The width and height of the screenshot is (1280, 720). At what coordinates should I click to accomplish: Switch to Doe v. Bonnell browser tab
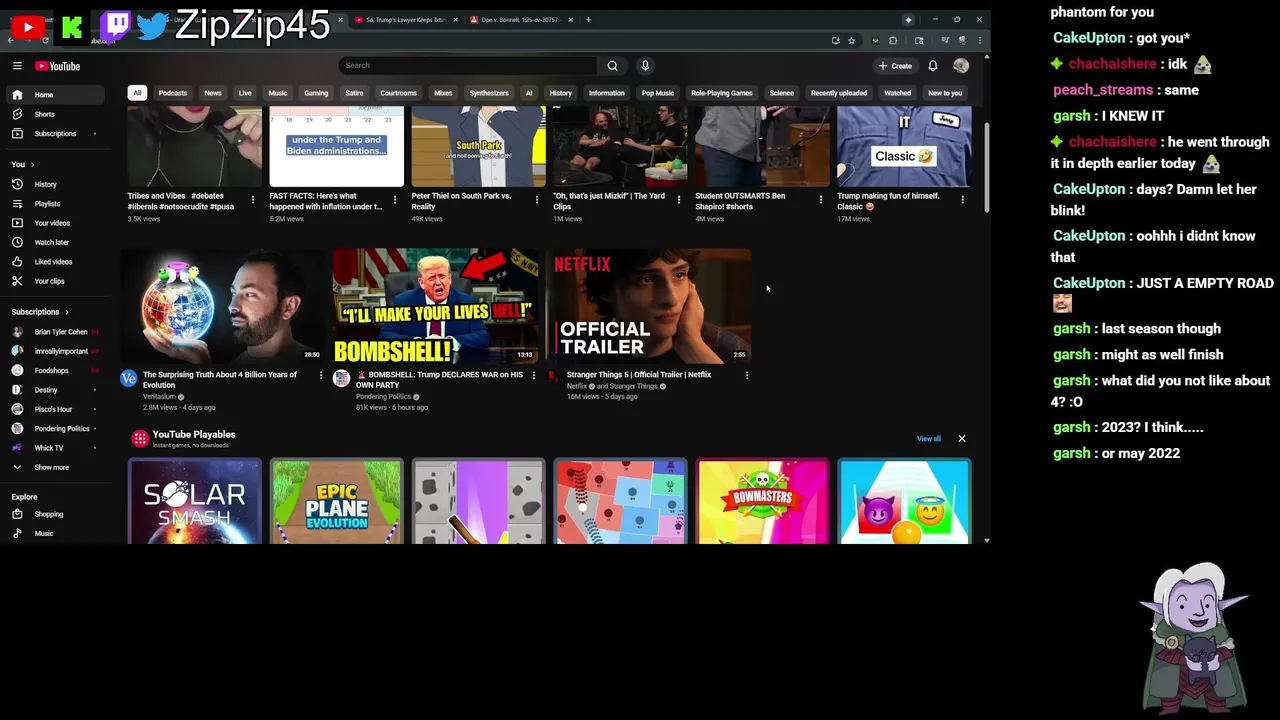520,20
